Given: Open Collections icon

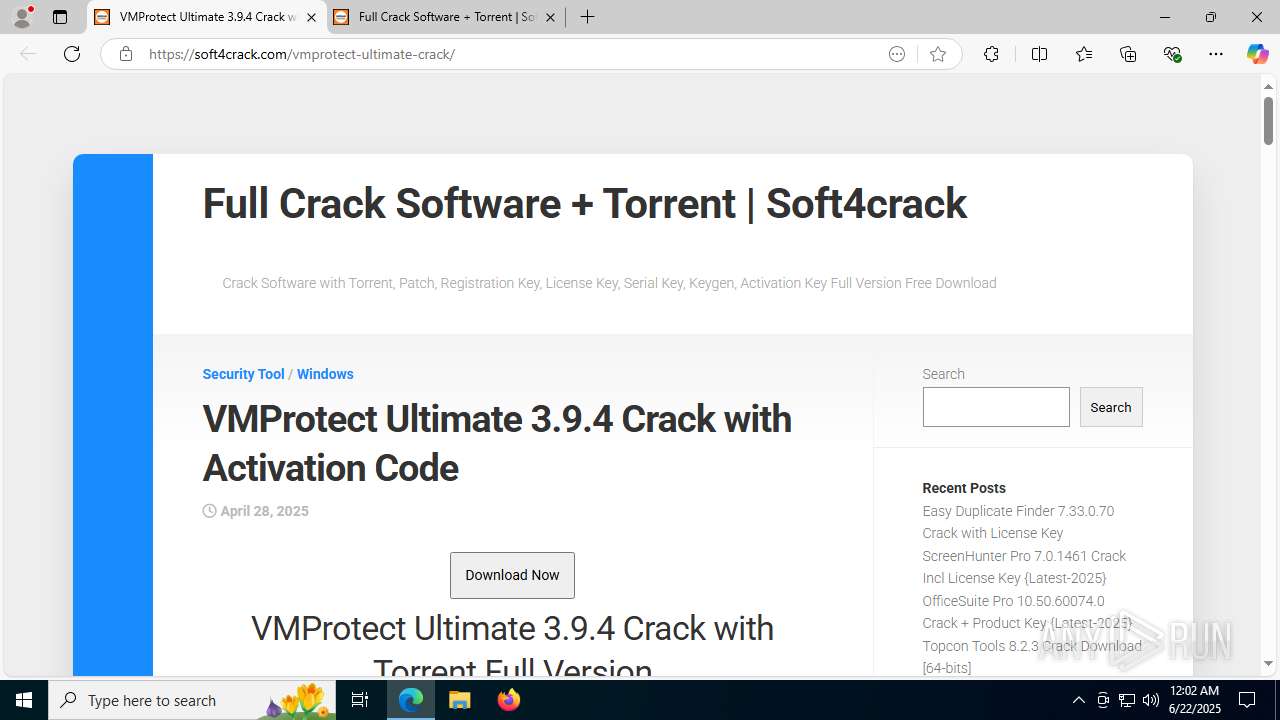Looking at the screenshot, I should [1128, 54].
